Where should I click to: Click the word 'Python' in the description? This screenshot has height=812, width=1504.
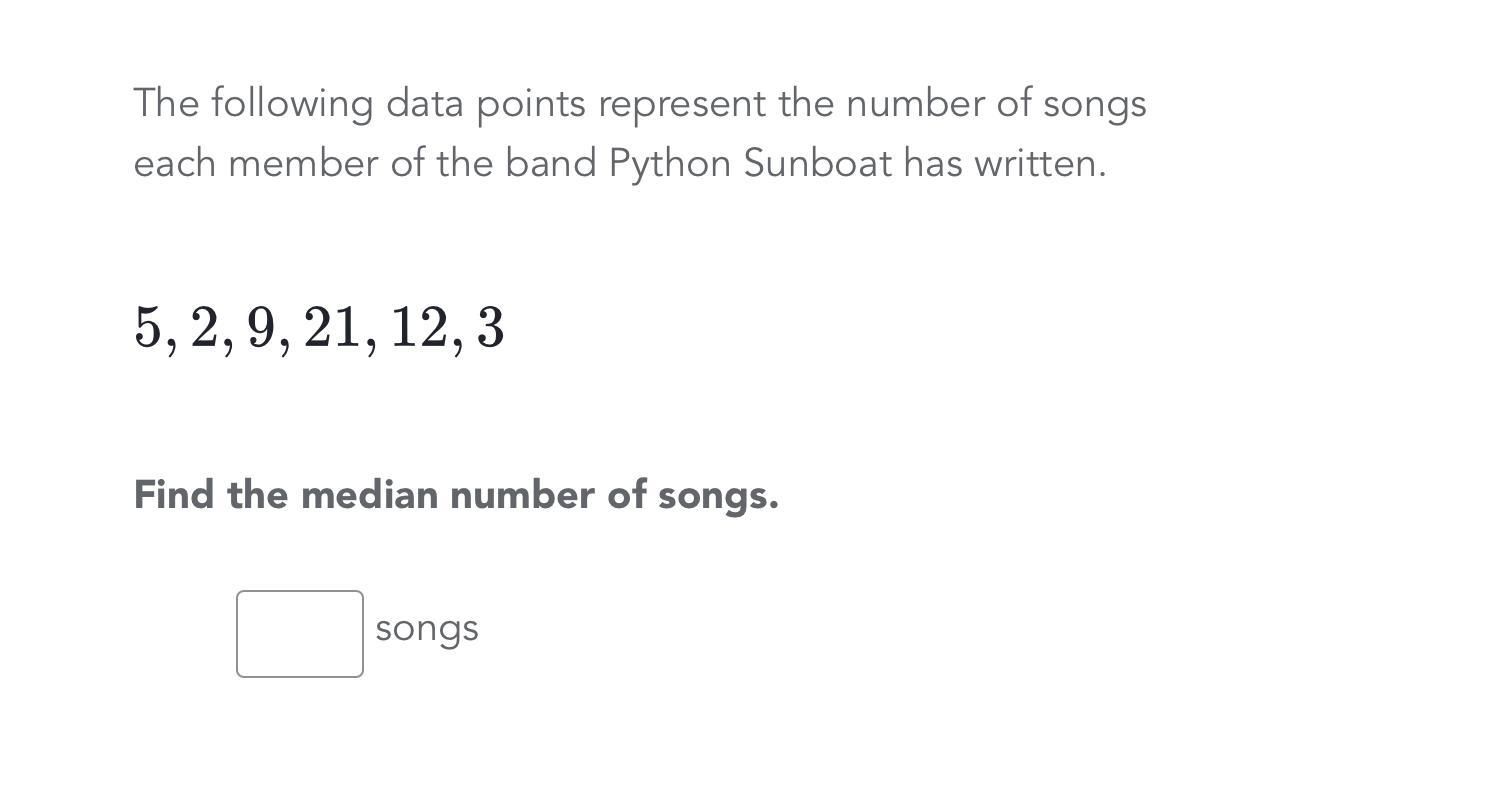pos(670,164)
